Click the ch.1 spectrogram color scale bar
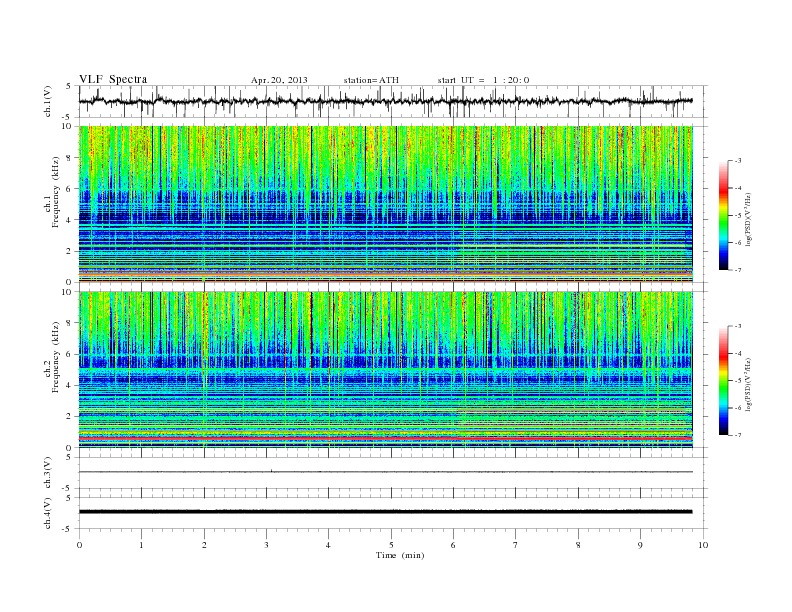Image resolution: width=792 pixels, height=612 pixels. click(x=723, y=215)
